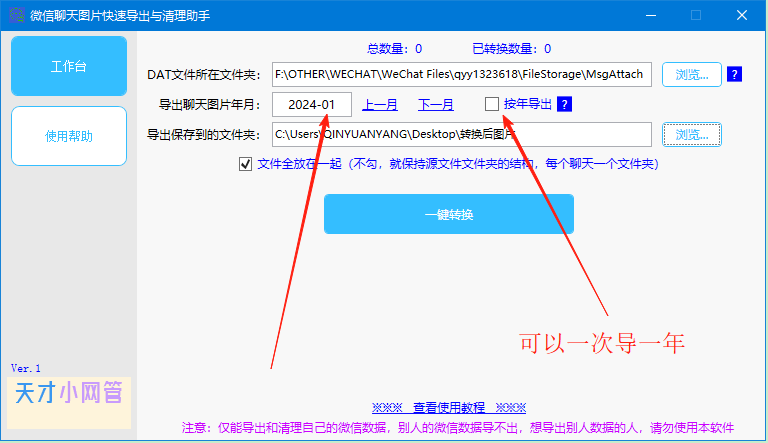Screen dimensions: 768x443
Task: Click the 已转换数量: 0 counter text
Action: pos(511,49)
